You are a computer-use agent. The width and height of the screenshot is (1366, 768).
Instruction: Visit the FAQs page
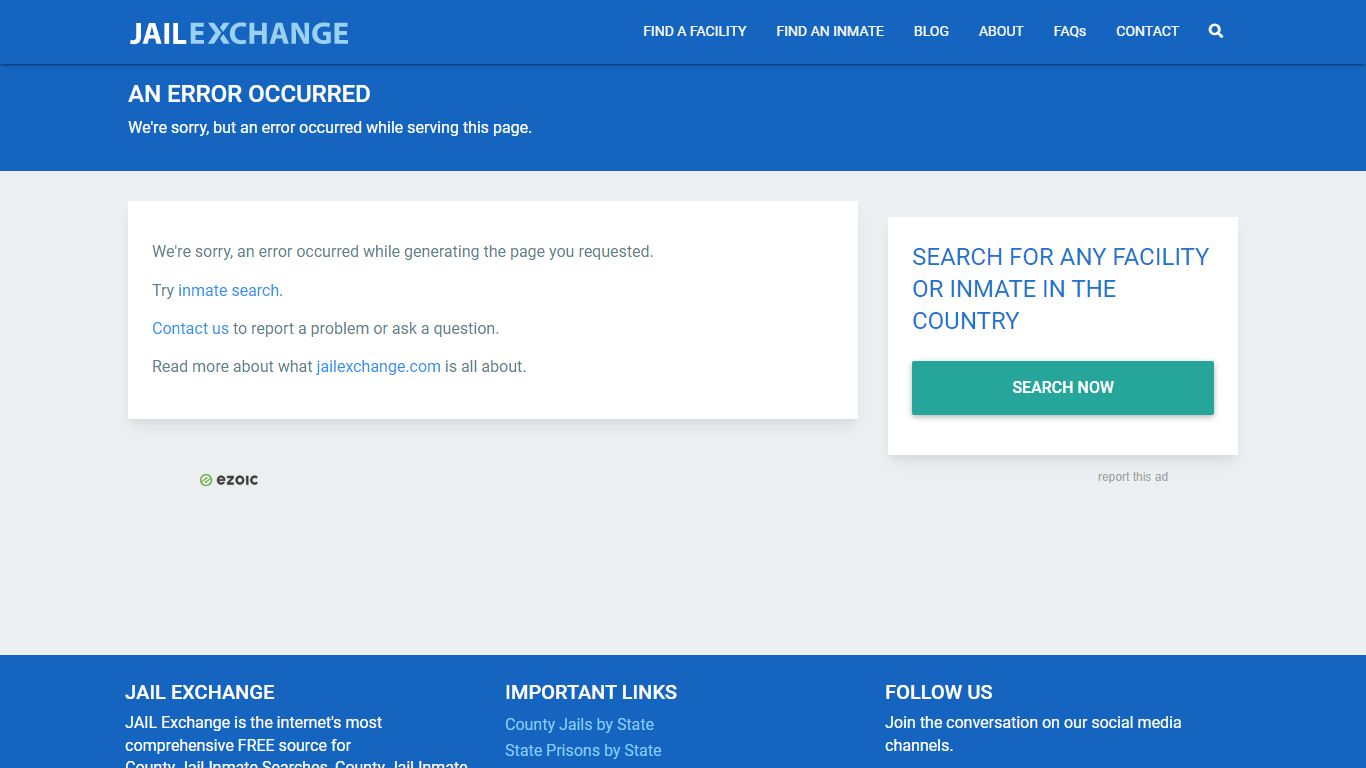[1070, 31]
